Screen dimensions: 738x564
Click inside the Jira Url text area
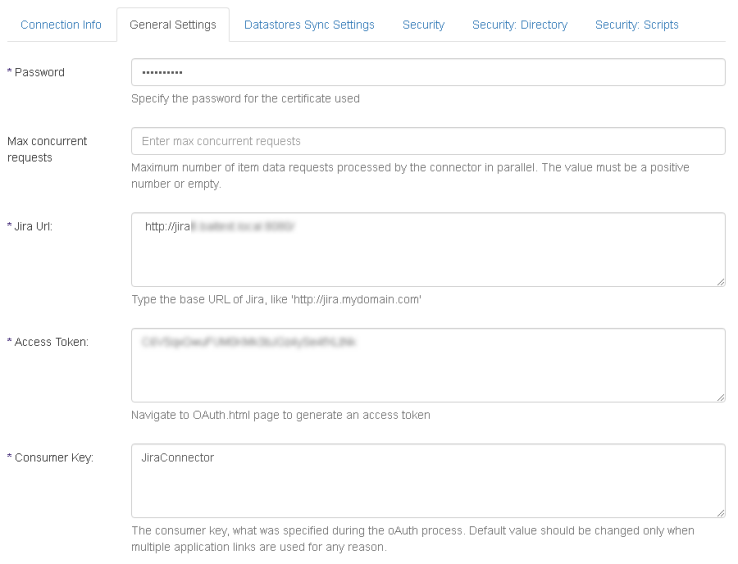coord(427,250)
